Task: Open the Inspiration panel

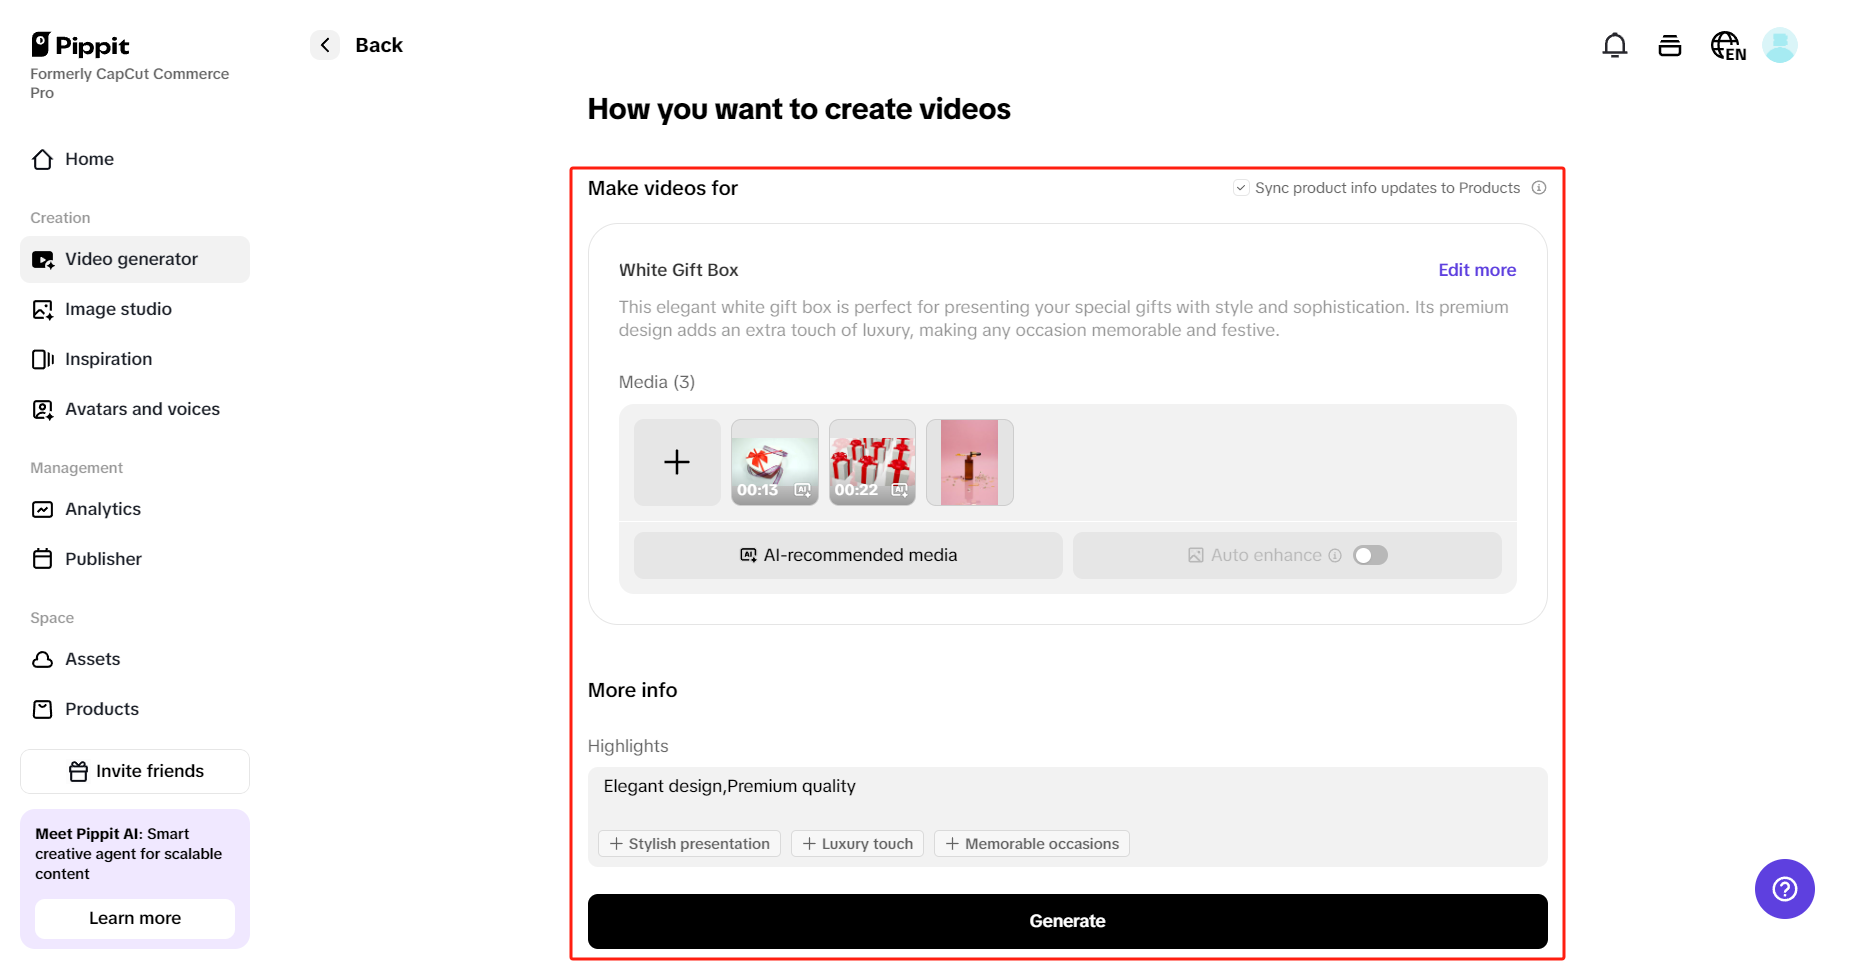Action: tap(108, 359)
